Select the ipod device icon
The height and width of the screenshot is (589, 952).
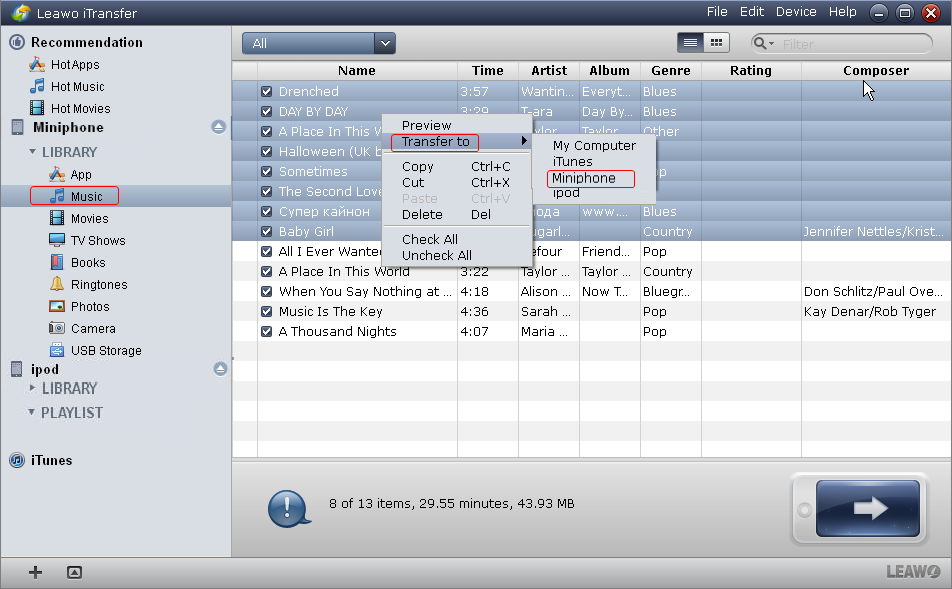pyautogui.click(x=17, y=369)
